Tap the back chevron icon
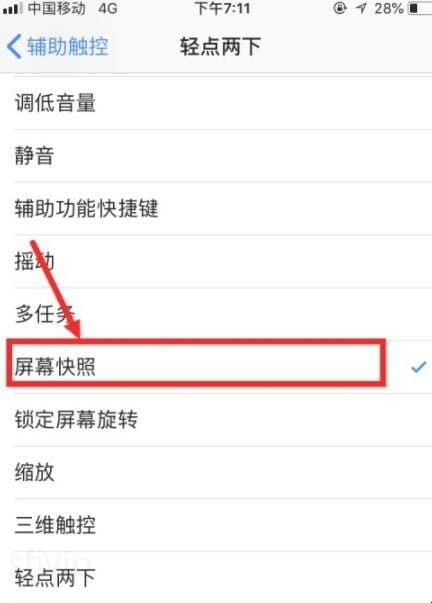The image size is (432, 603). pyautogui.click(x=14, y=46)
